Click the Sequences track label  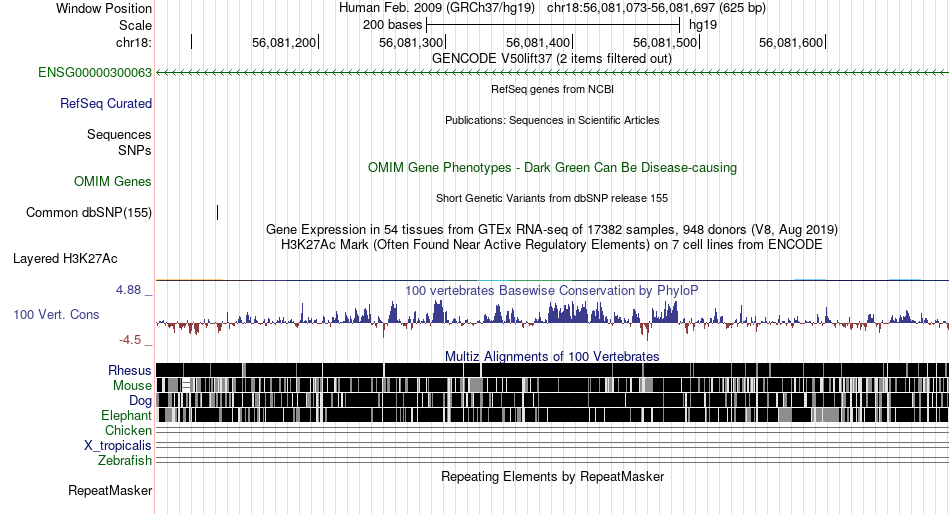point(119,135)
